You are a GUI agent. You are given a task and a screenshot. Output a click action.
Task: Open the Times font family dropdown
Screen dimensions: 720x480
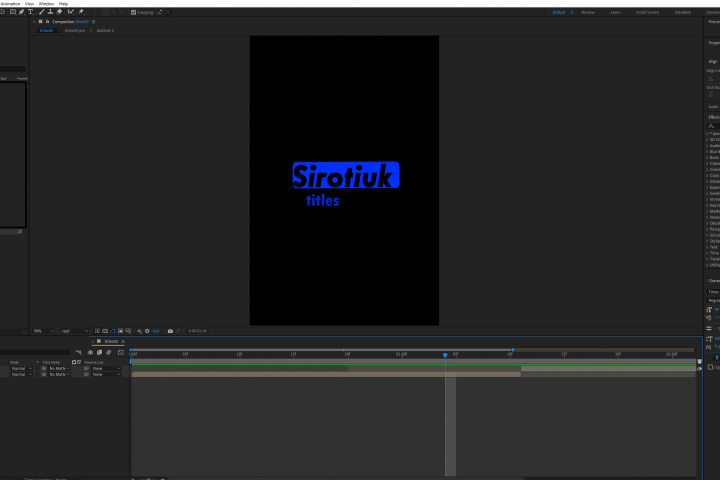point(713,292)
